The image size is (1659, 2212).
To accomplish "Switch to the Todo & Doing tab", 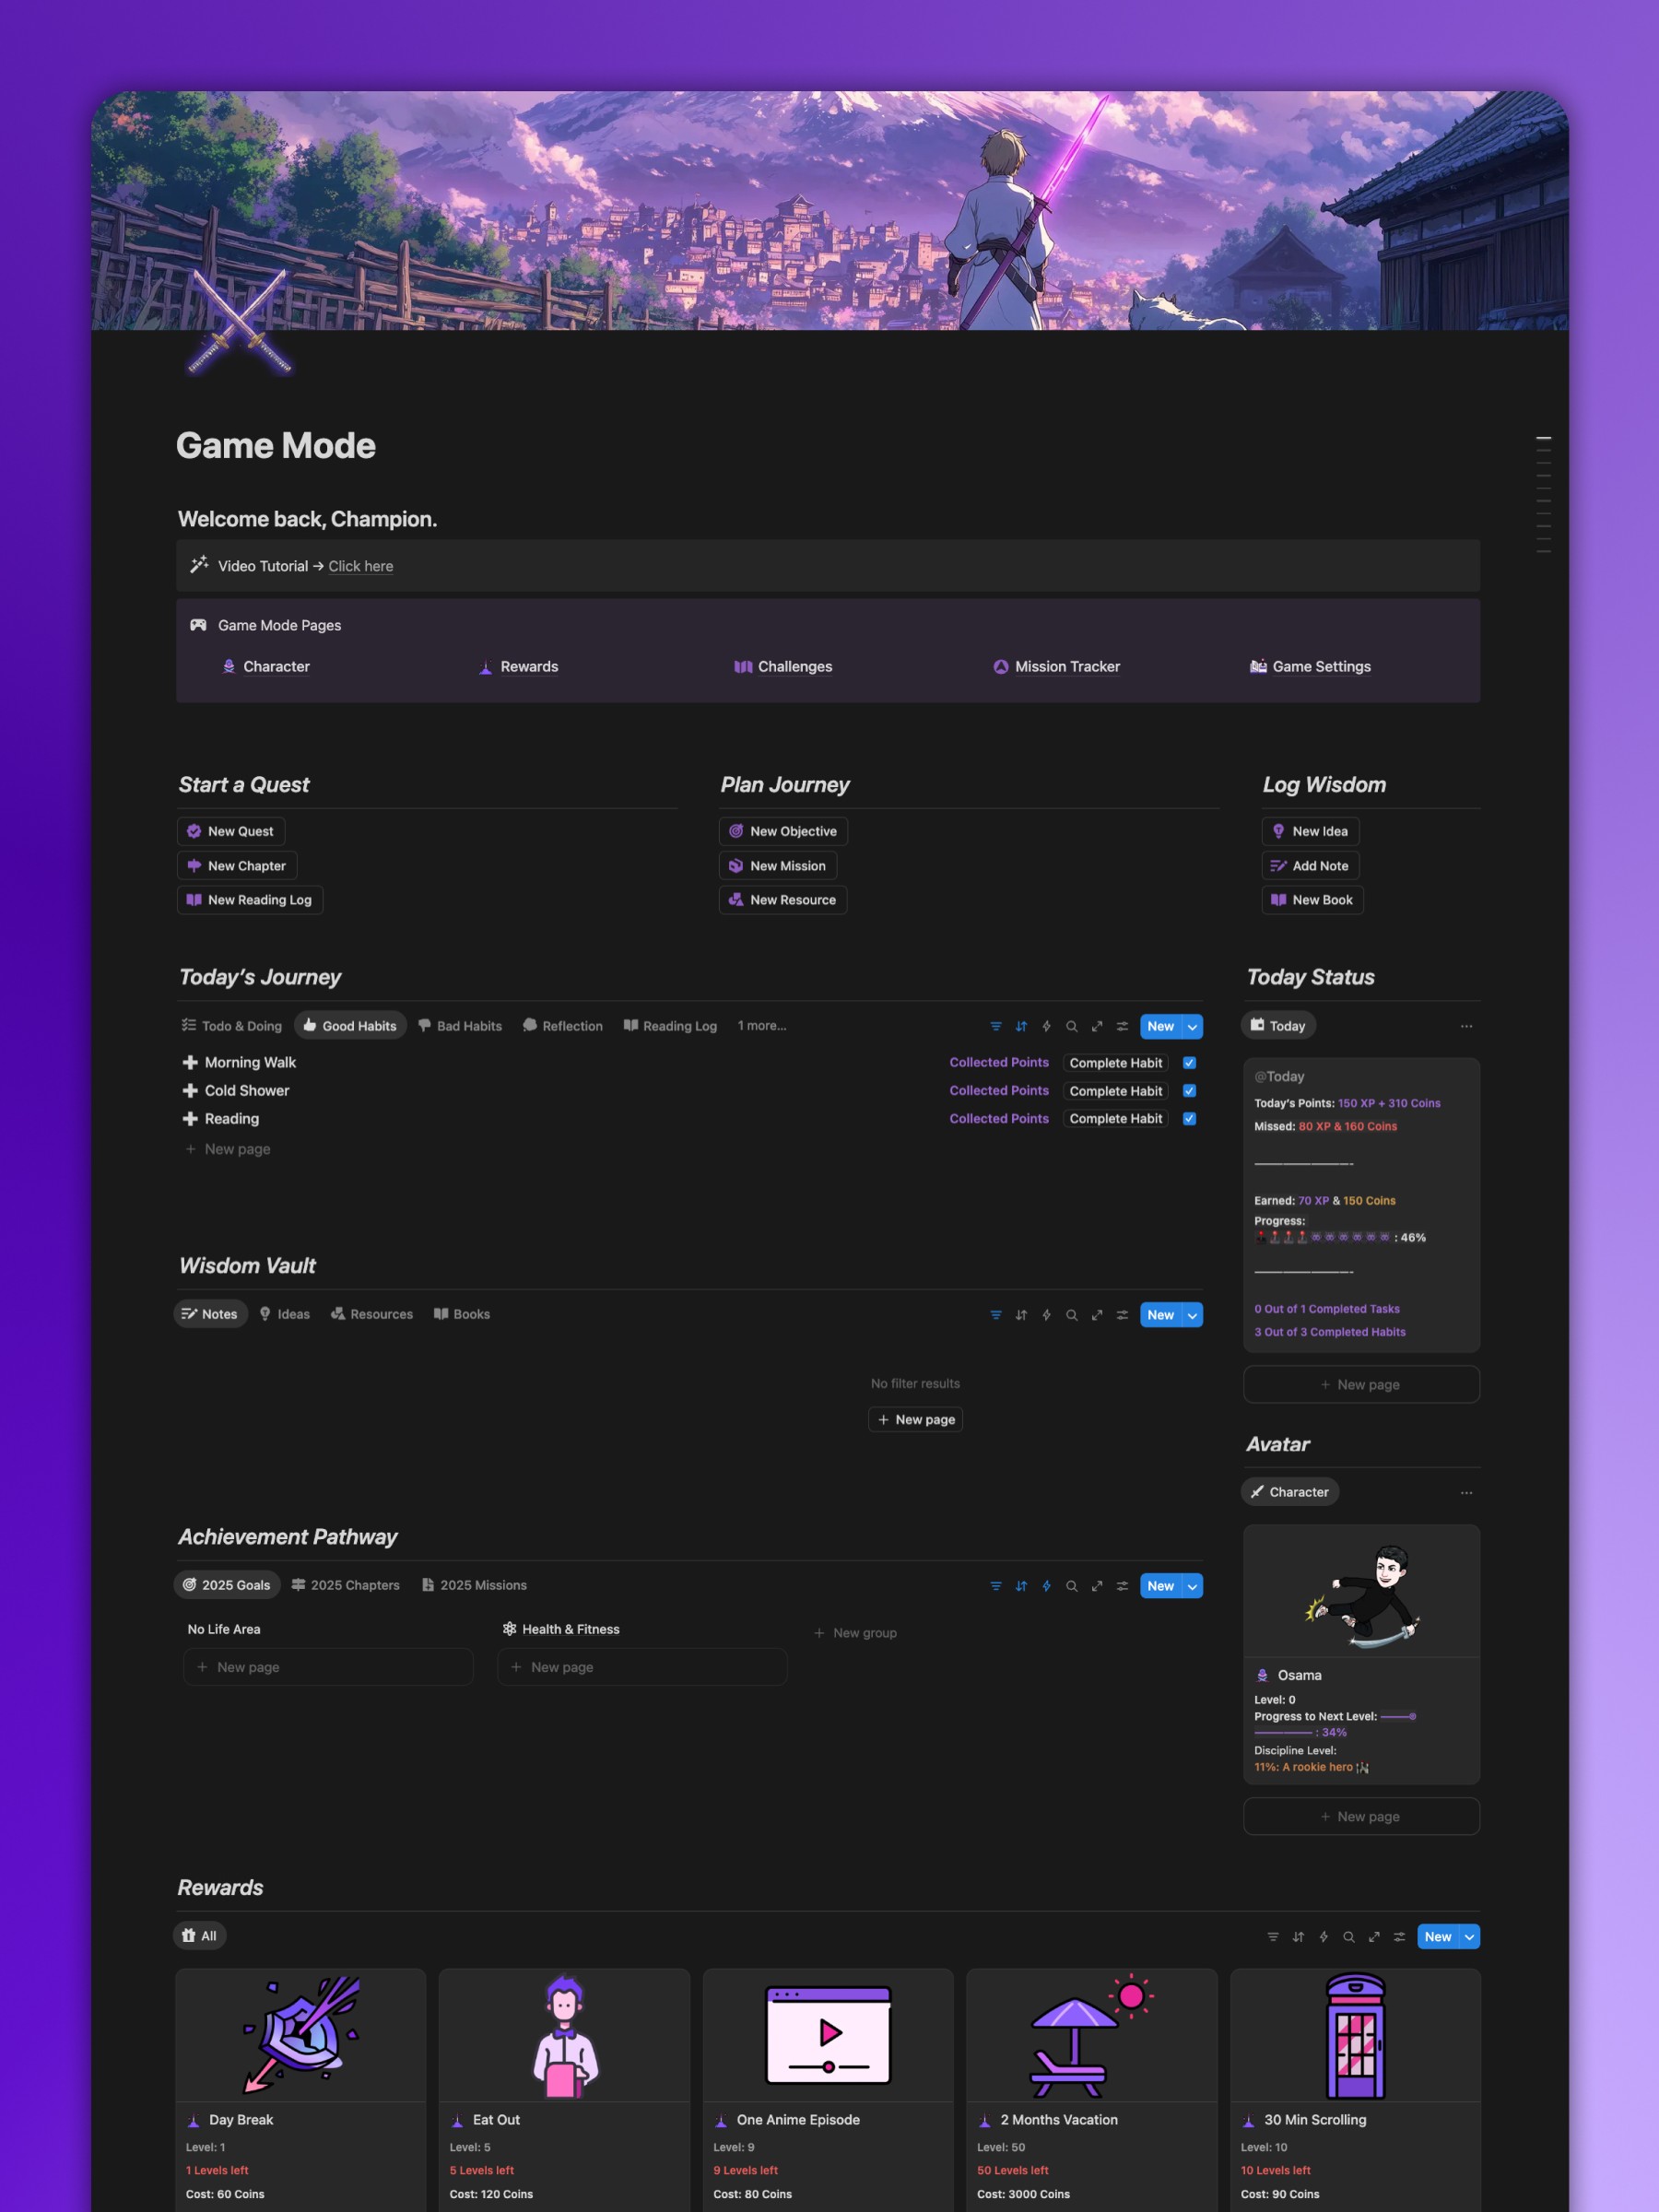I will (232, 1026).
